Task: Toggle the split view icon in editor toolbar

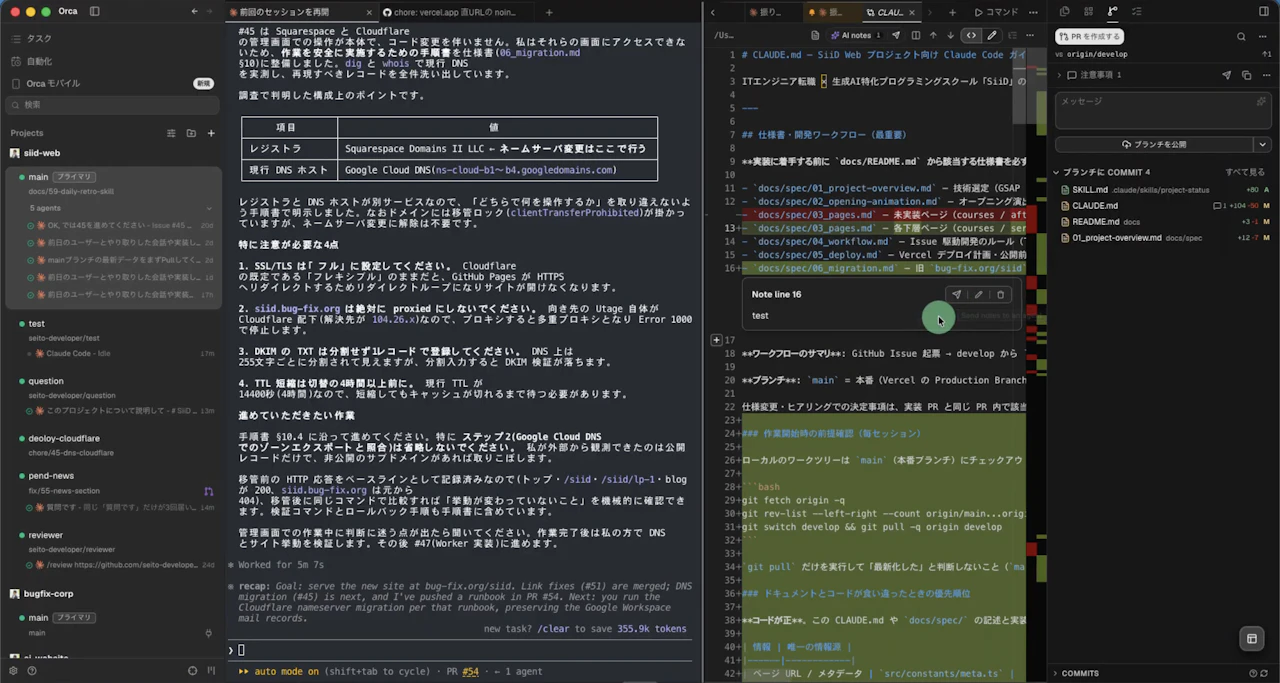Action: [x=915, y=35]
